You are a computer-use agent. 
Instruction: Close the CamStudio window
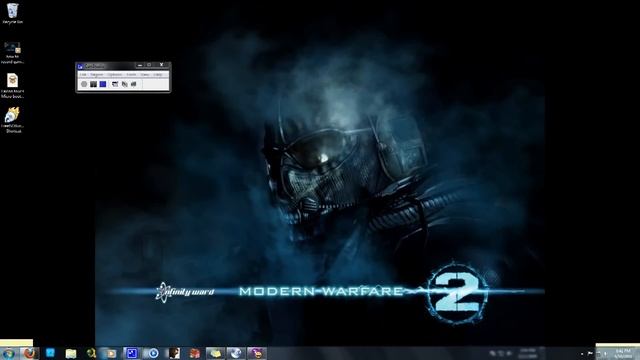click(x=162, y=65)
